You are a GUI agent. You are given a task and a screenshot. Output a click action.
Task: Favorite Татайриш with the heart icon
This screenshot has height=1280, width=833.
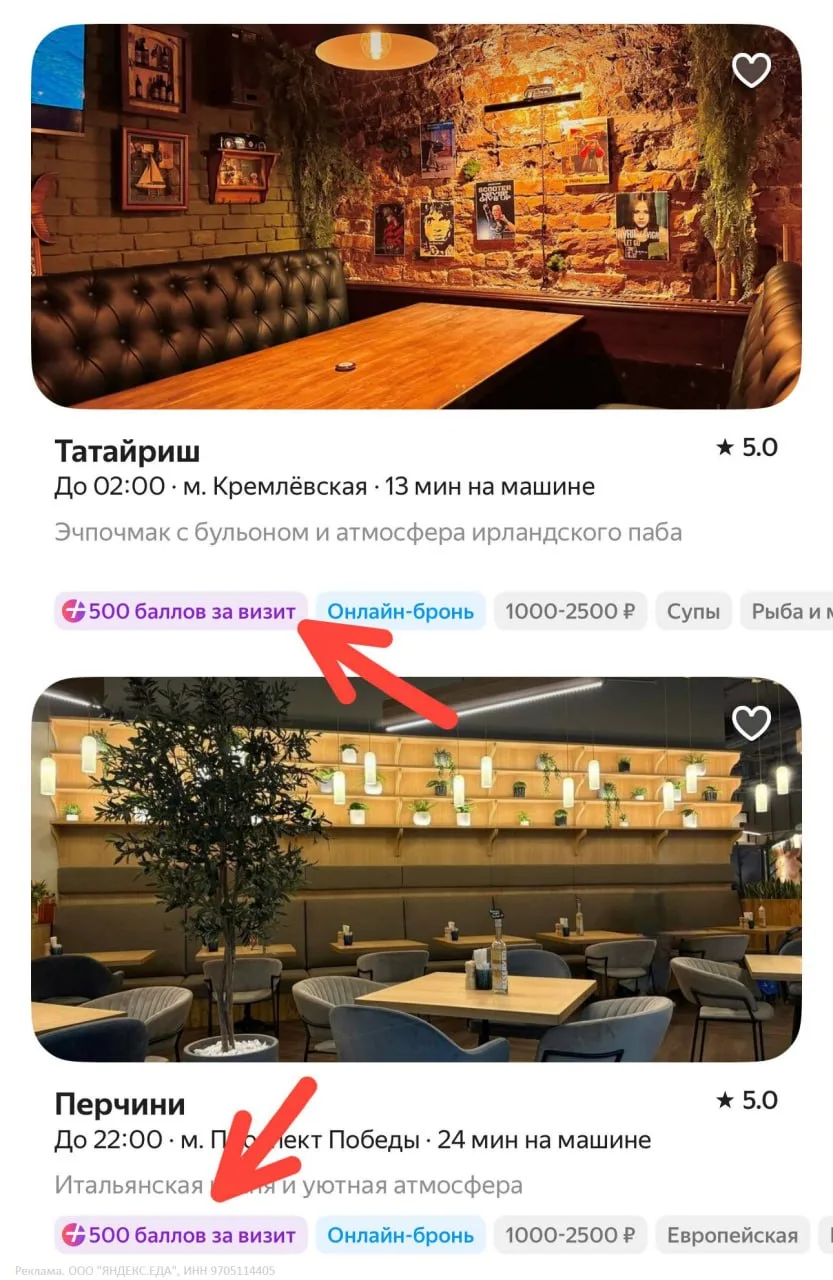coord(751,70)
